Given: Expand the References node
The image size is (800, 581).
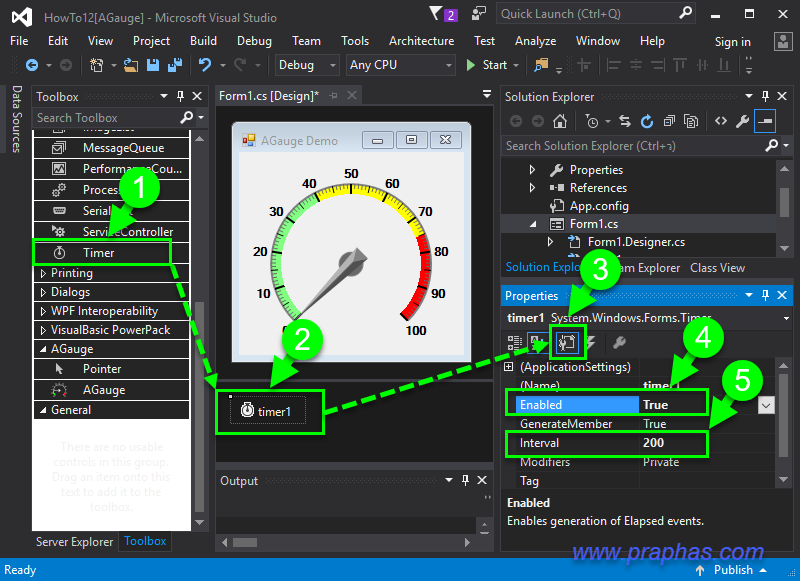Looking at the screenshot, I should 532,188.
